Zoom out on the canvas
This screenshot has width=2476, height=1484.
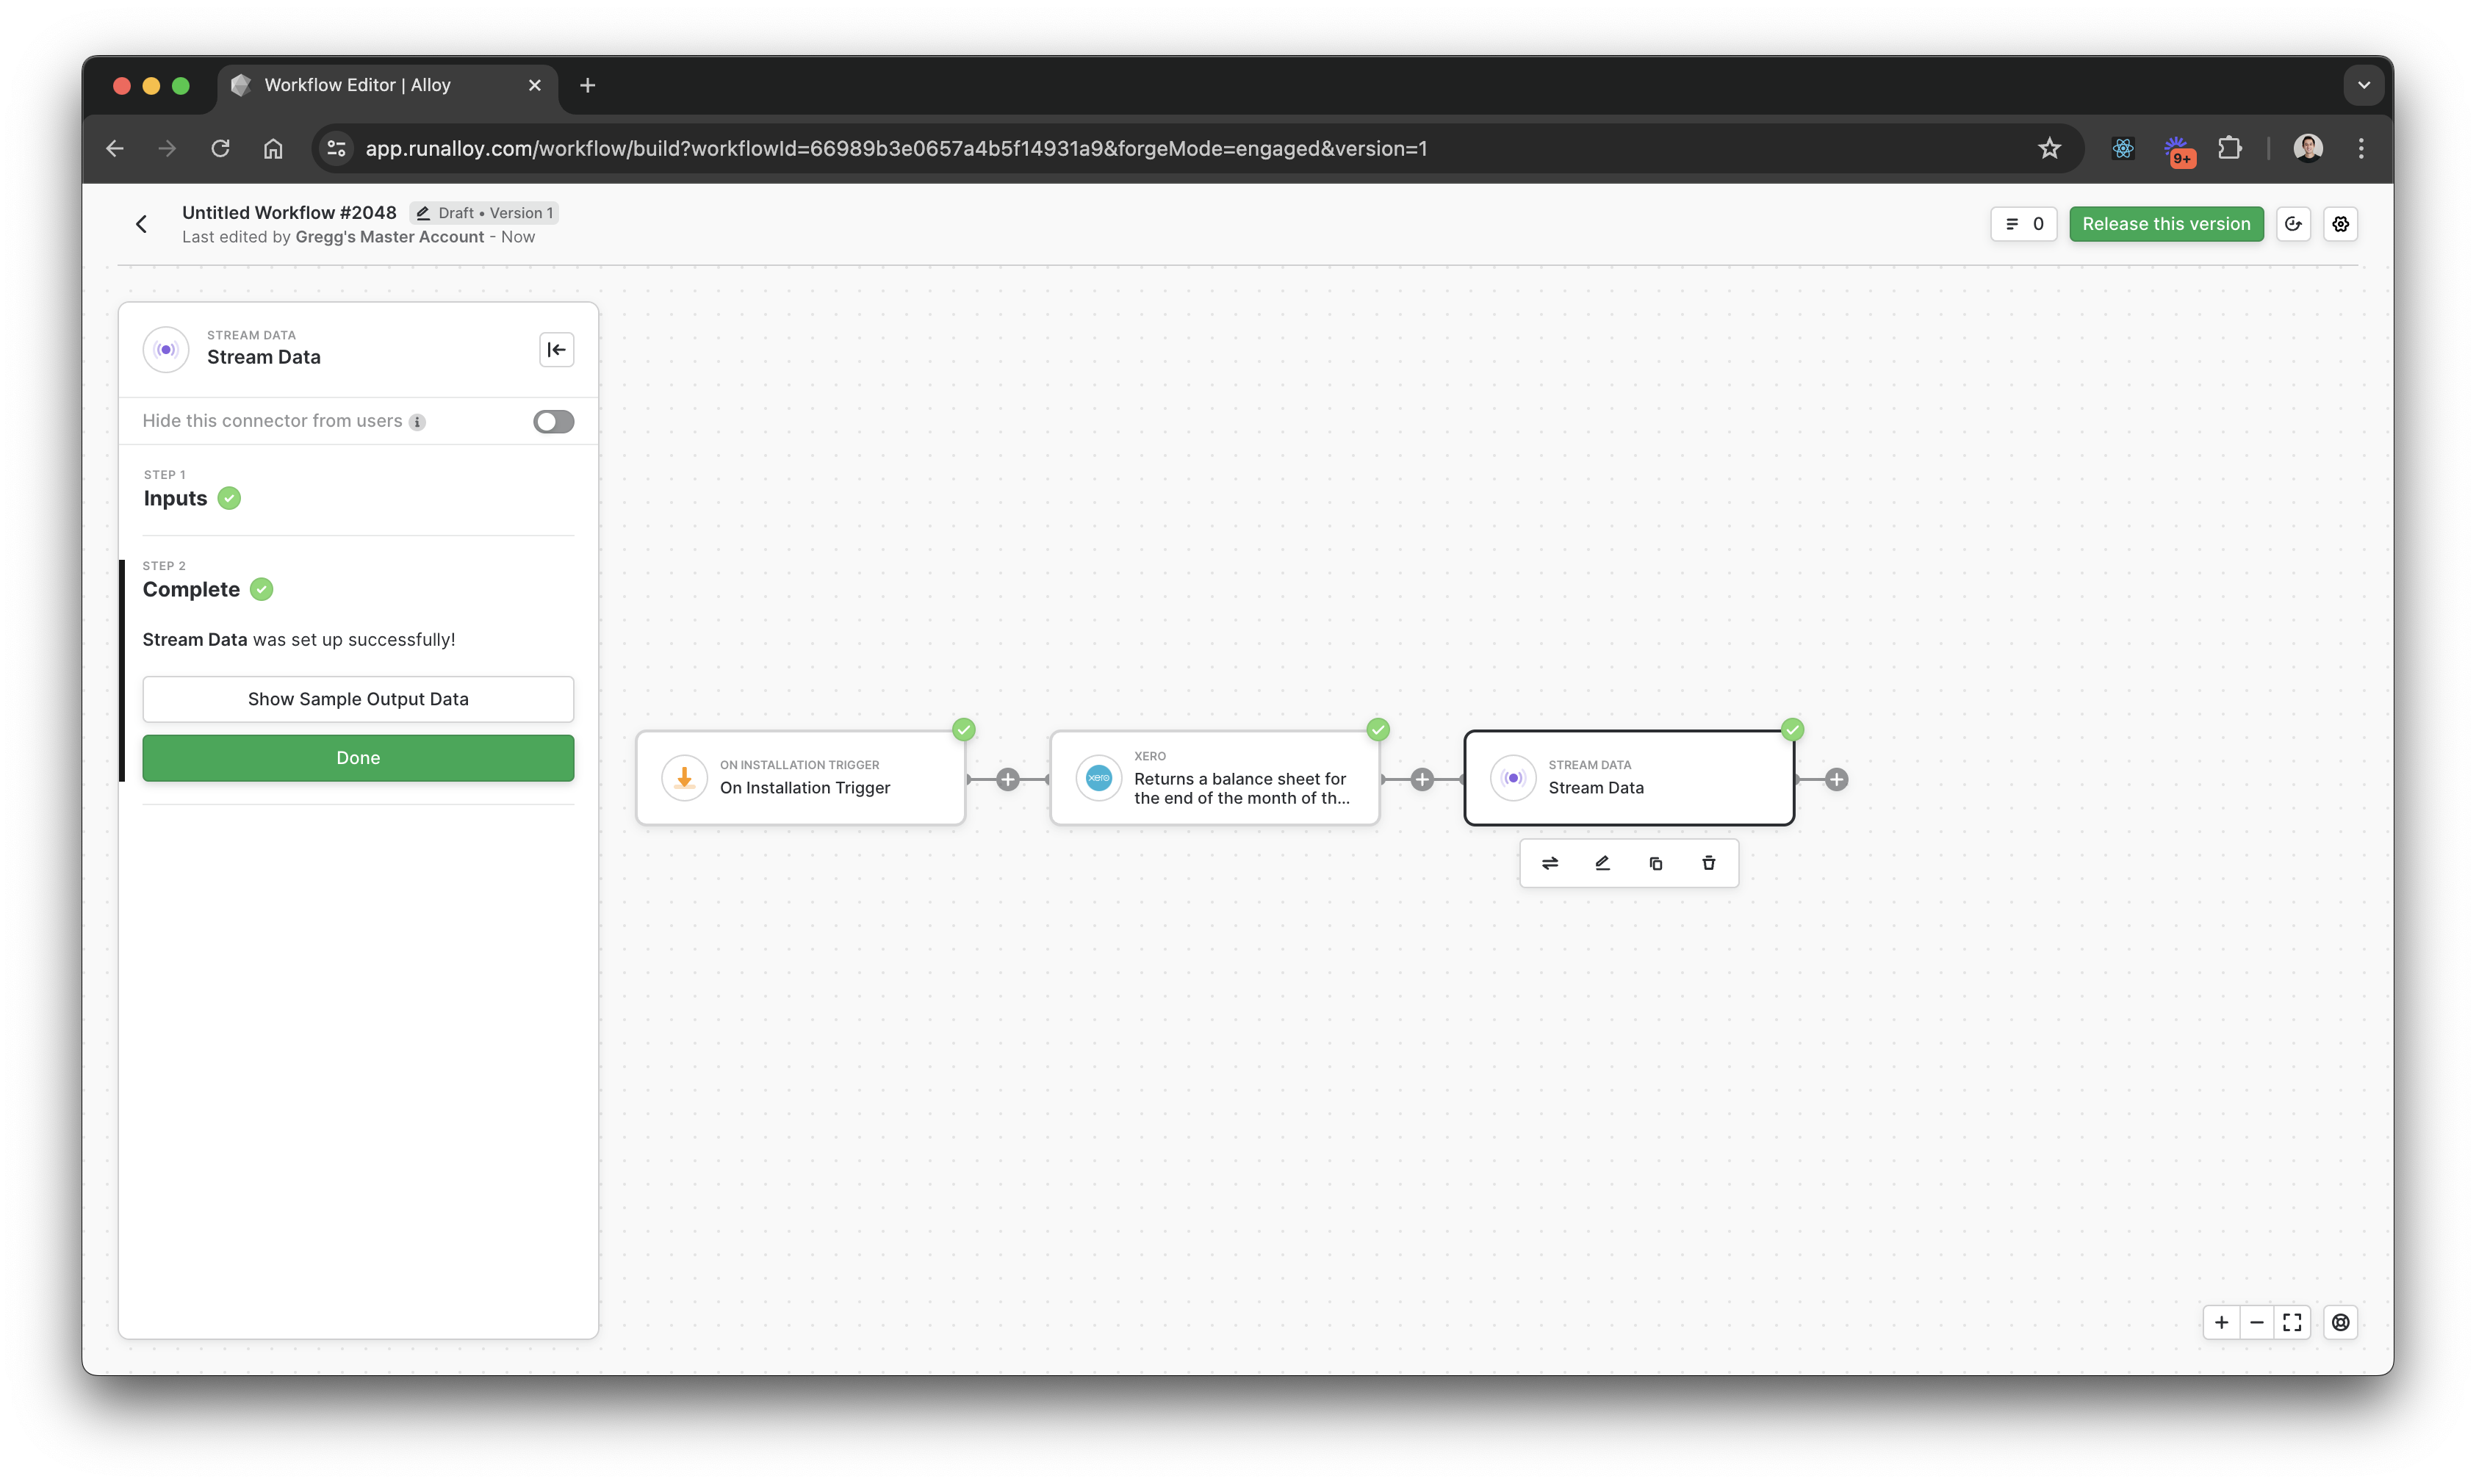pos(2256,1322)
